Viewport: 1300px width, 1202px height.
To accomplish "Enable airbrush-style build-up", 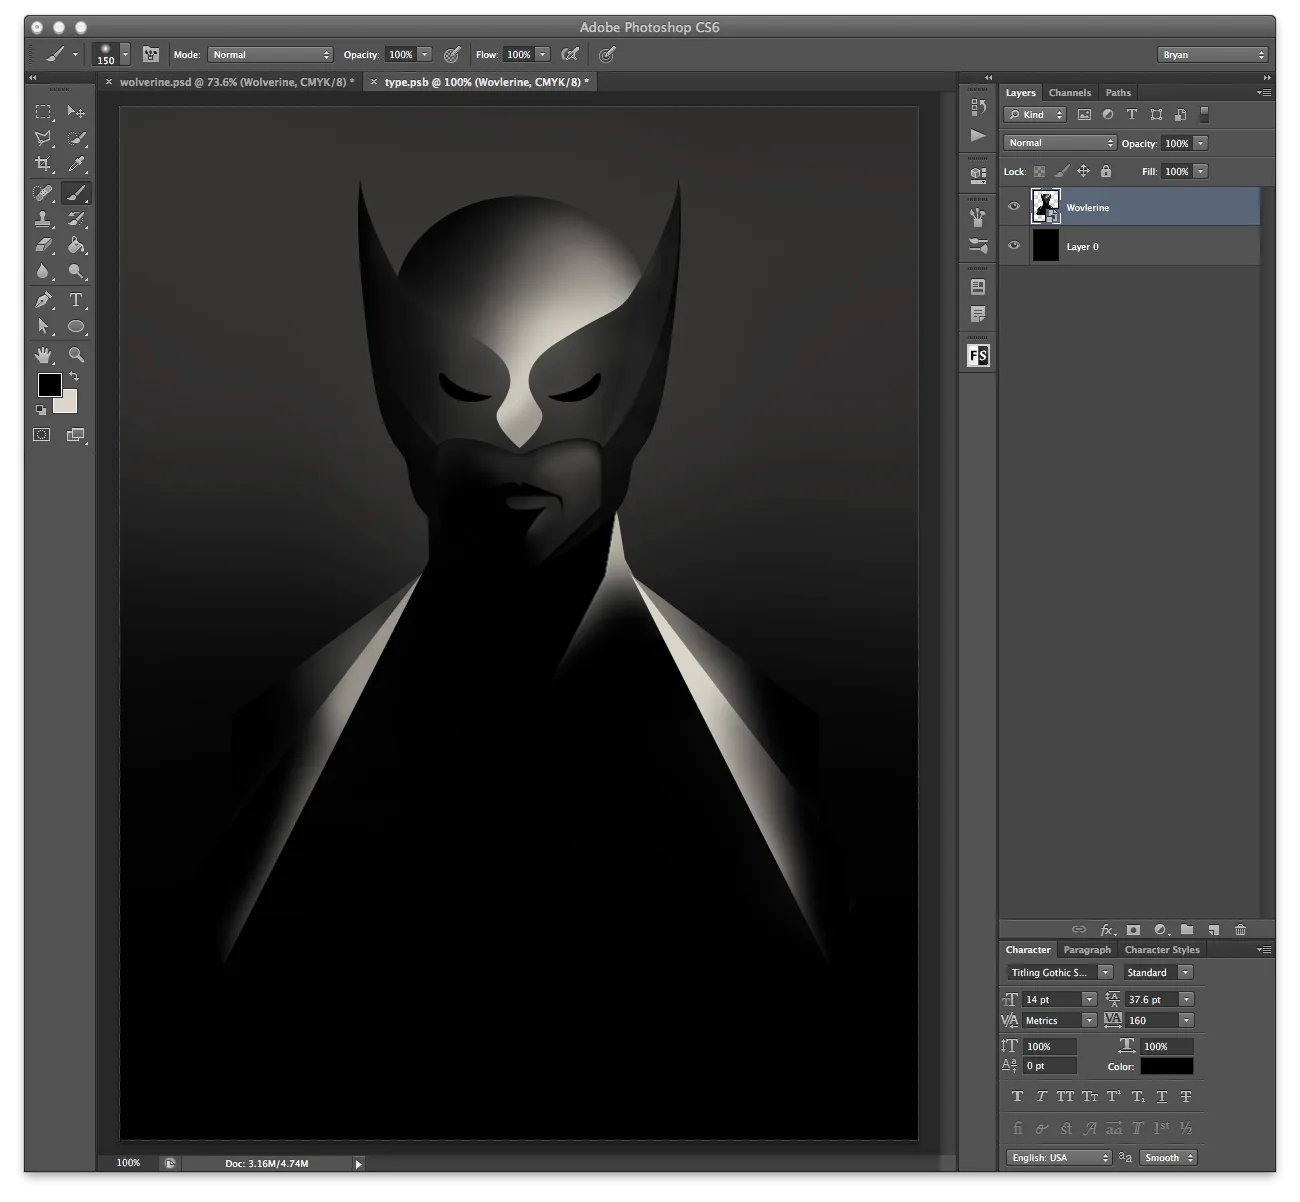I will (570, 54).
